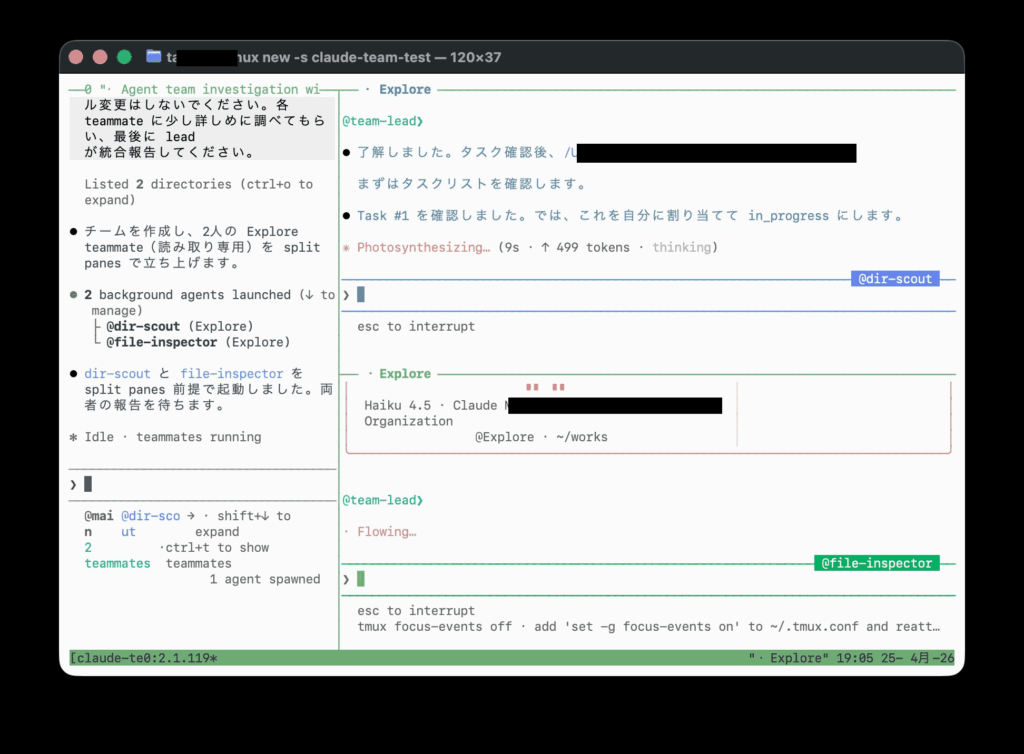Image resolution: width=1024 pixels, height=754 pixels.
Task: Expand the 'Listed 2 directories' output
Action: pos(198,185)
